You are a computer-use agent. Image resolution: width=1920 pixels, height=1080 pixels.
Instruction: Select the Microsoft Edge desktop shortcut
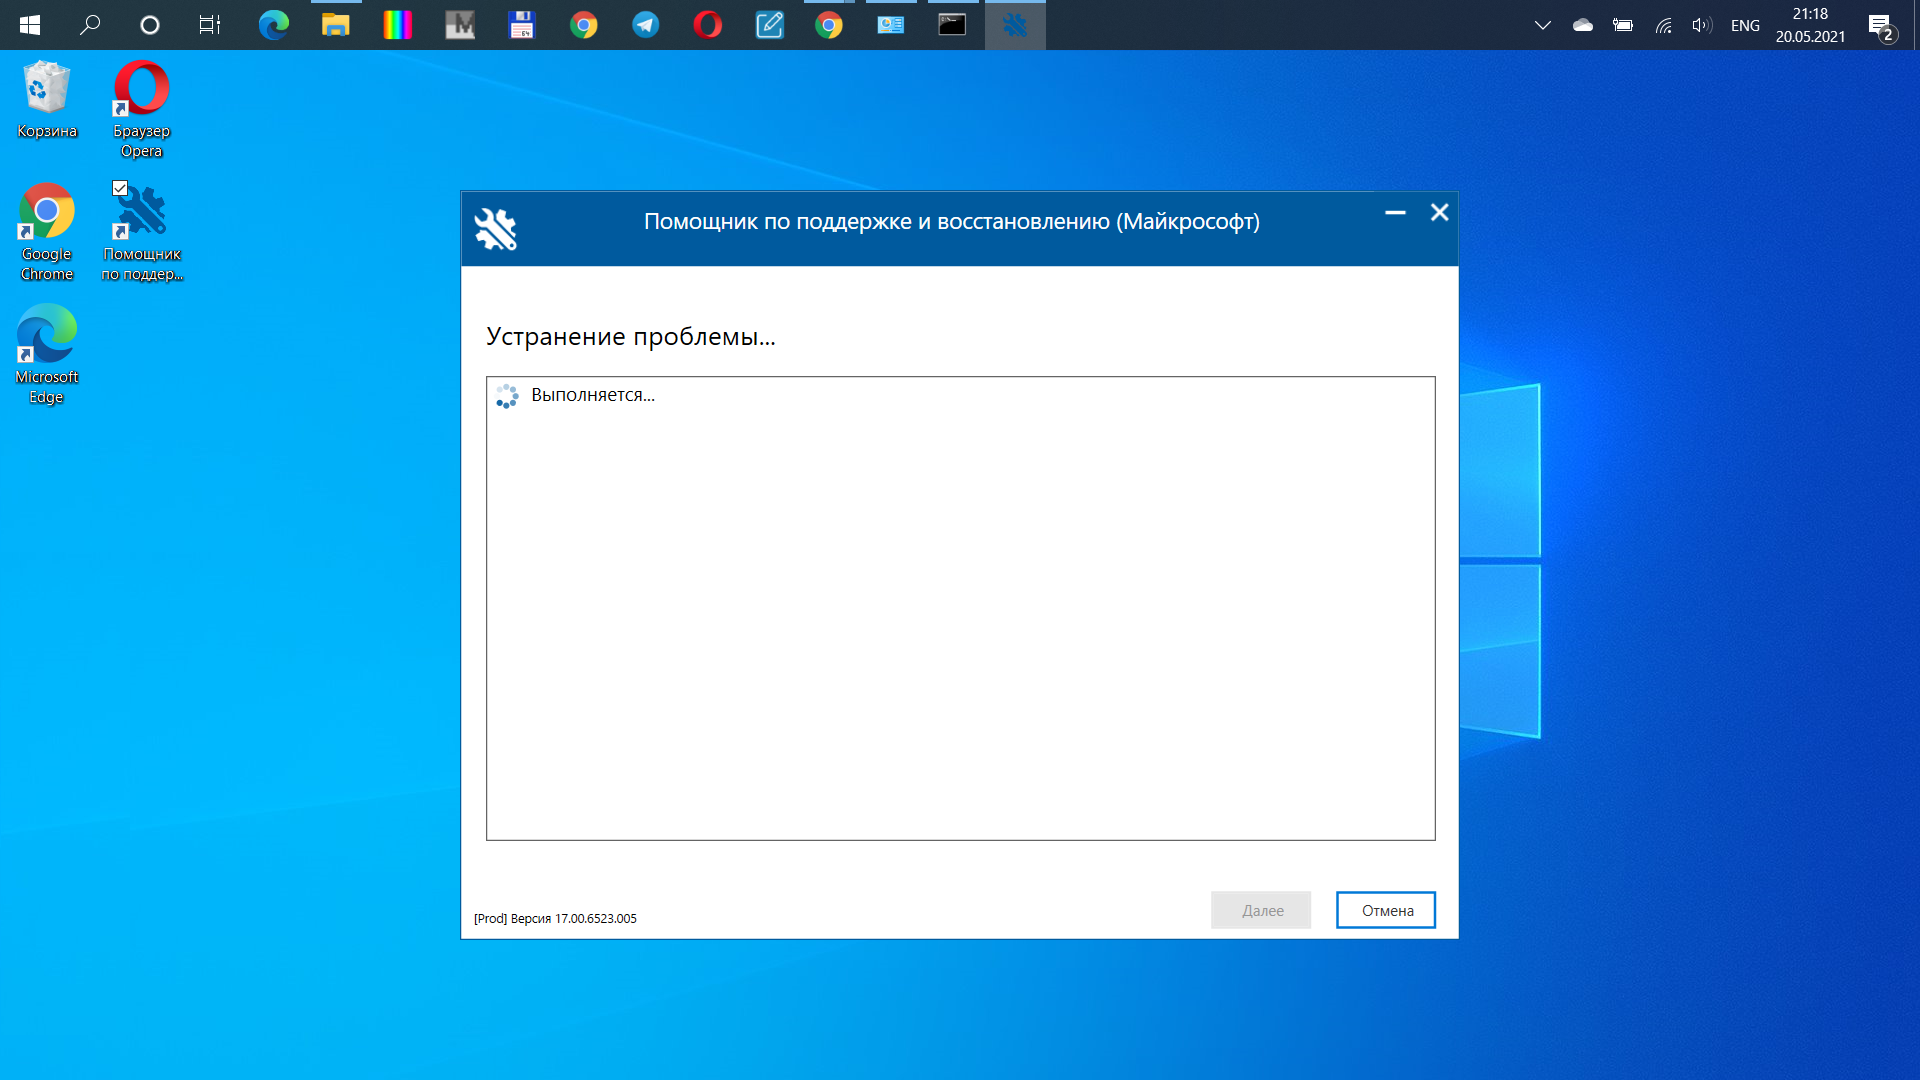pyautogui.click(x=47, y=355)
